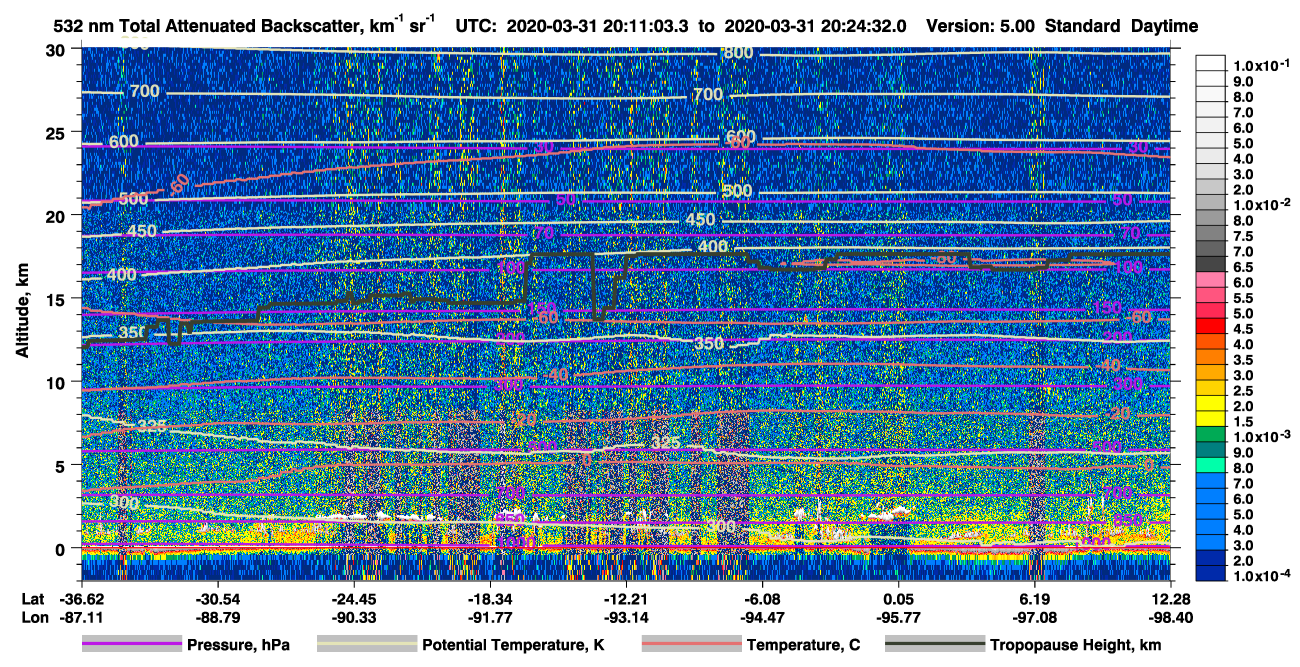Click longitude value -88.79
The width and height of the screenshot is (1300, 667).
point(218,617)
